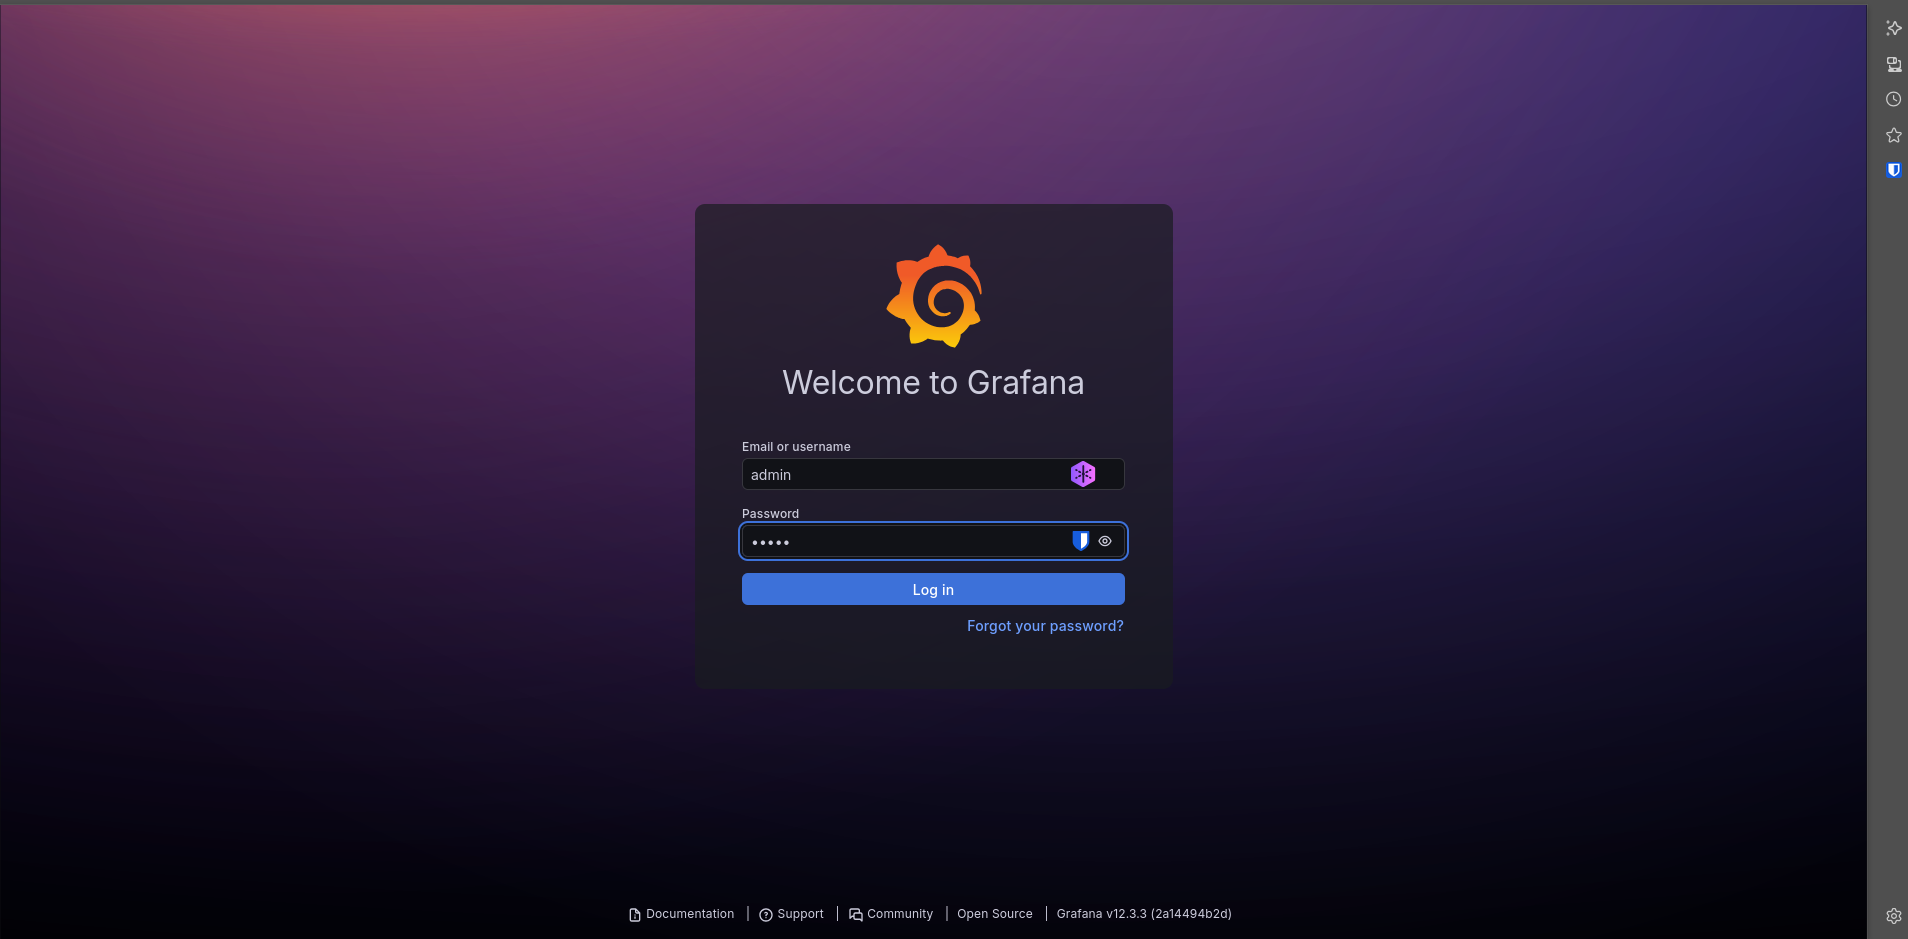The image size is (1908, 939).
Task: Click the purple hexagon icon in username field
Action: click(x=1082, y=474)
